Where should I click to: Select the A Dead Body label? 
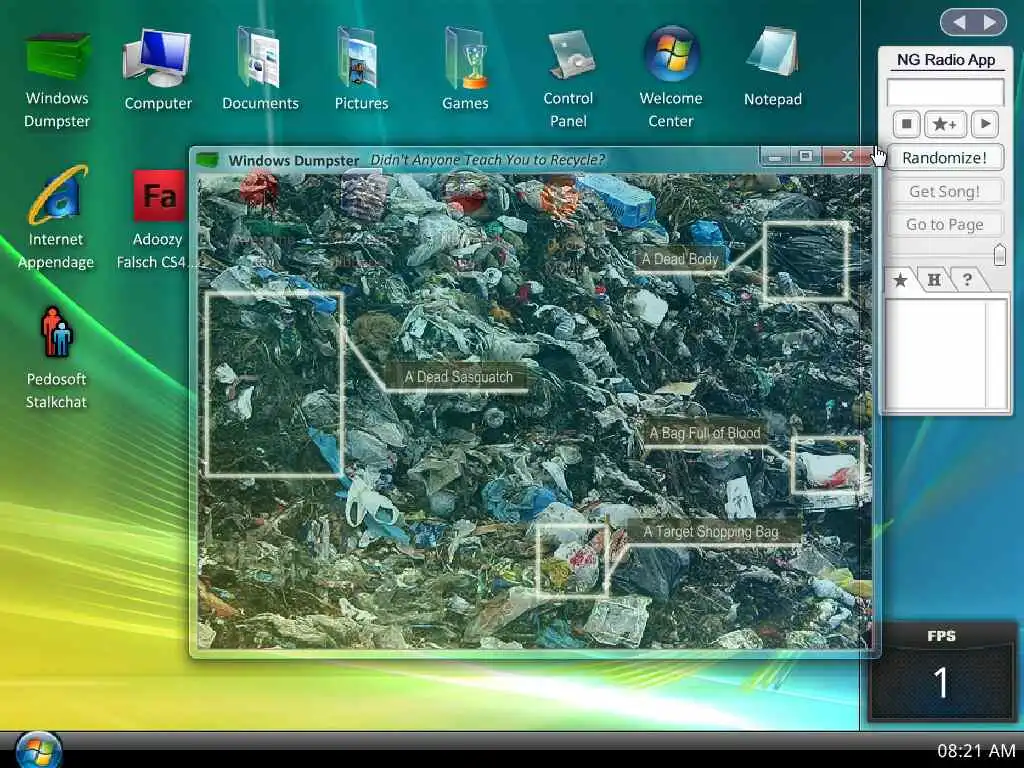(x=680, y=259)
